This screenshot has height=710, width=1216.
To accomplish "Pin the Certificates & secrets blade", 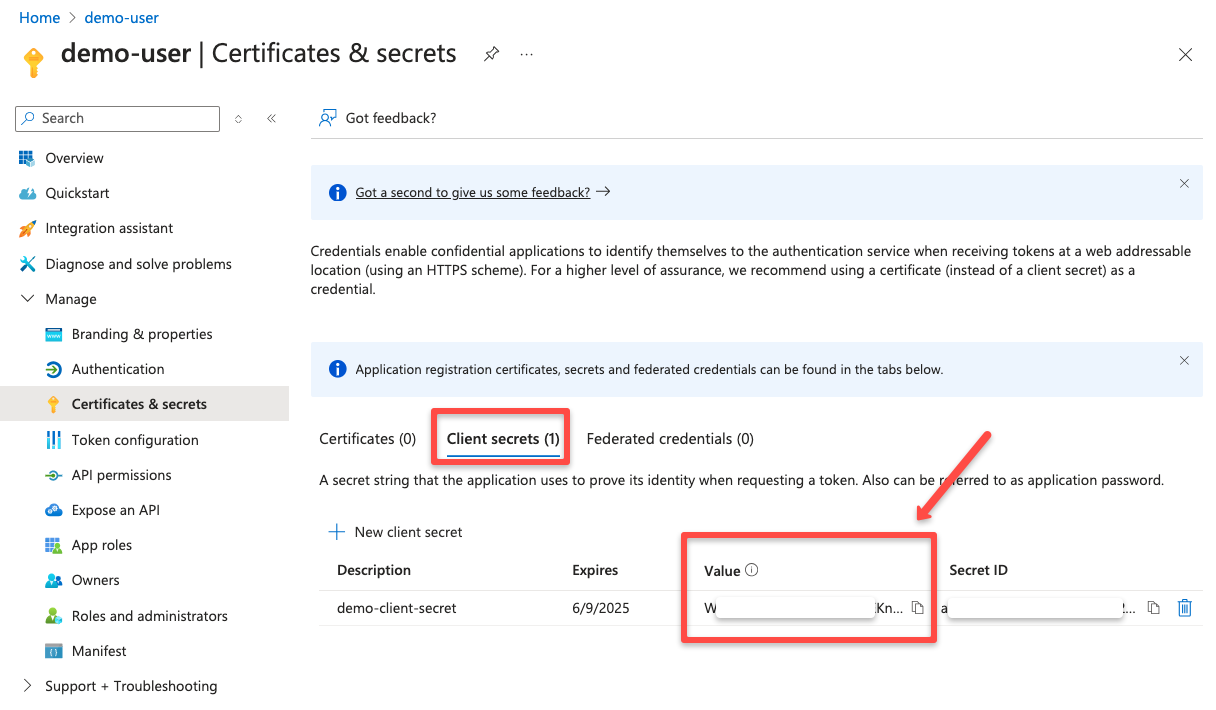I will tap(491, 53).
